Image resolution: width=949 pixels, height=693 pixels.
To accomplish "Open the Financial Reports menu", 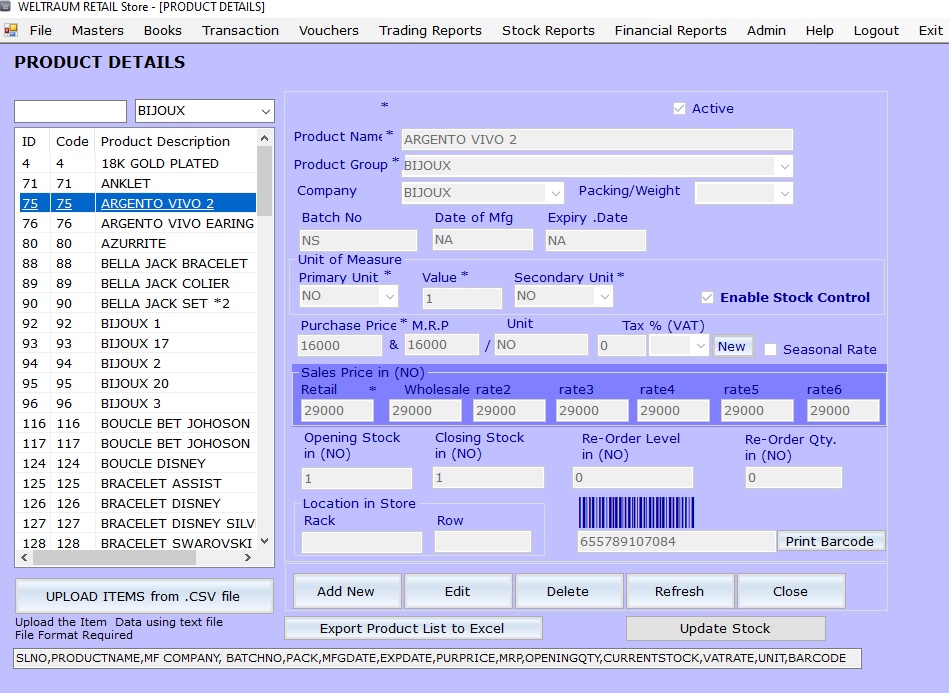I will pyautogui.click(x=671, y=30).
